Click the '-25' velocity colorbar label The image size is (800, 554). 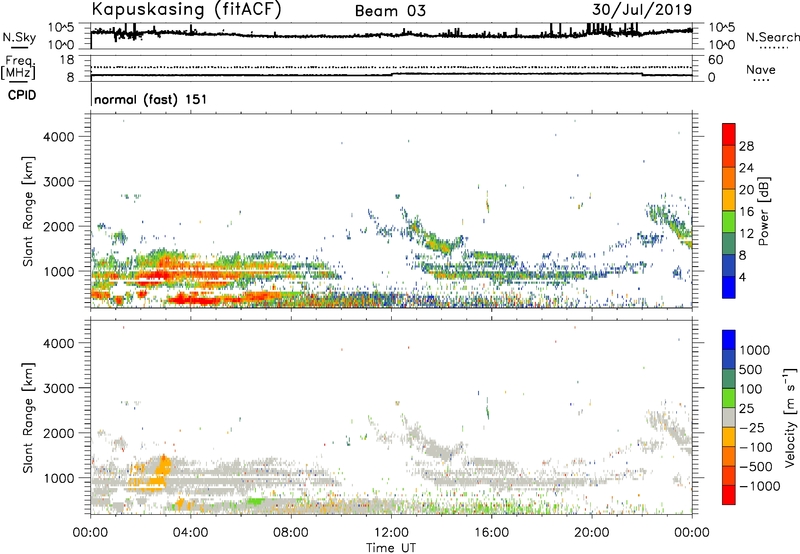[x=752, y=428]
